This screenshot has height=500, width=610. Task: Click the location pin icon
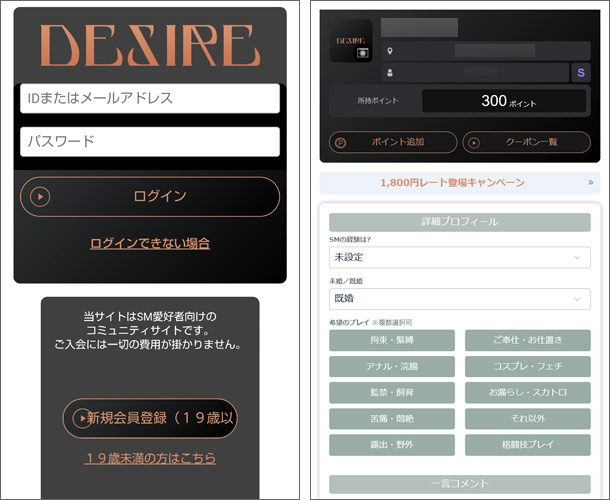[389, 51]
